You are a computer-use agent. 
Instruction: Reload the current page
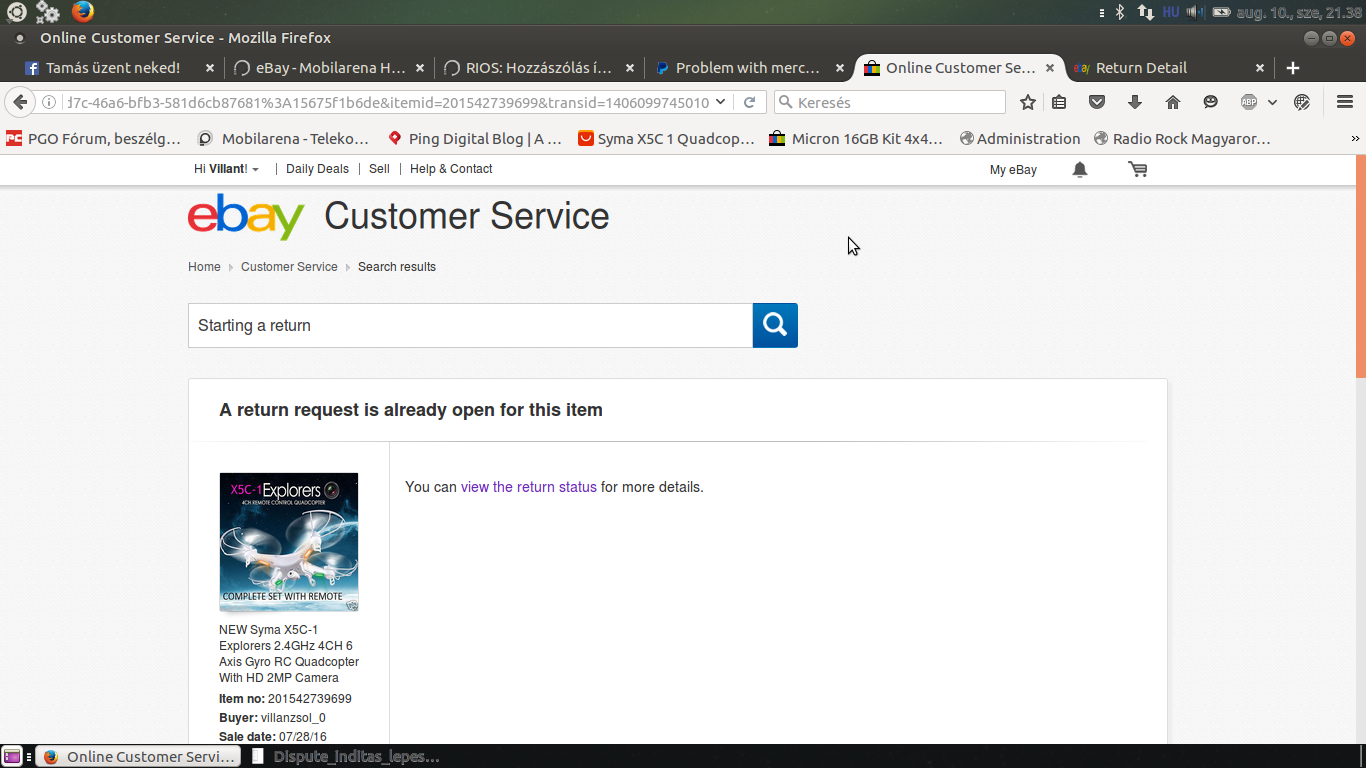pyautogui.click(x=749, y=102)
